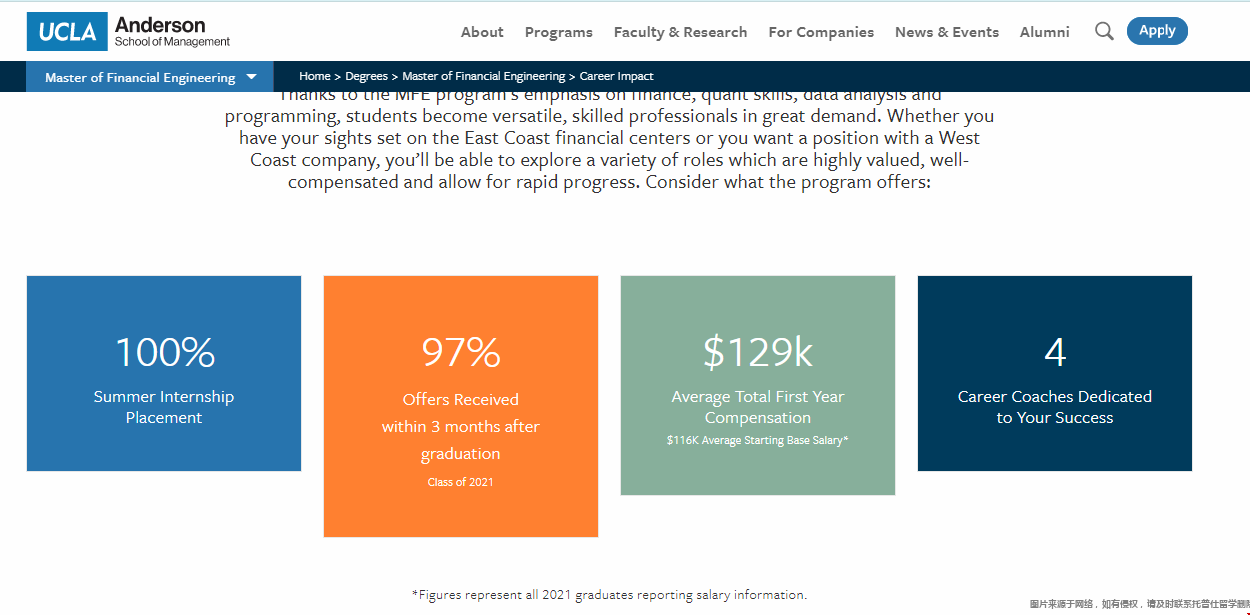Select Career Impact breadcrumb item
1250x615 pixels.
tap(617, 76)
